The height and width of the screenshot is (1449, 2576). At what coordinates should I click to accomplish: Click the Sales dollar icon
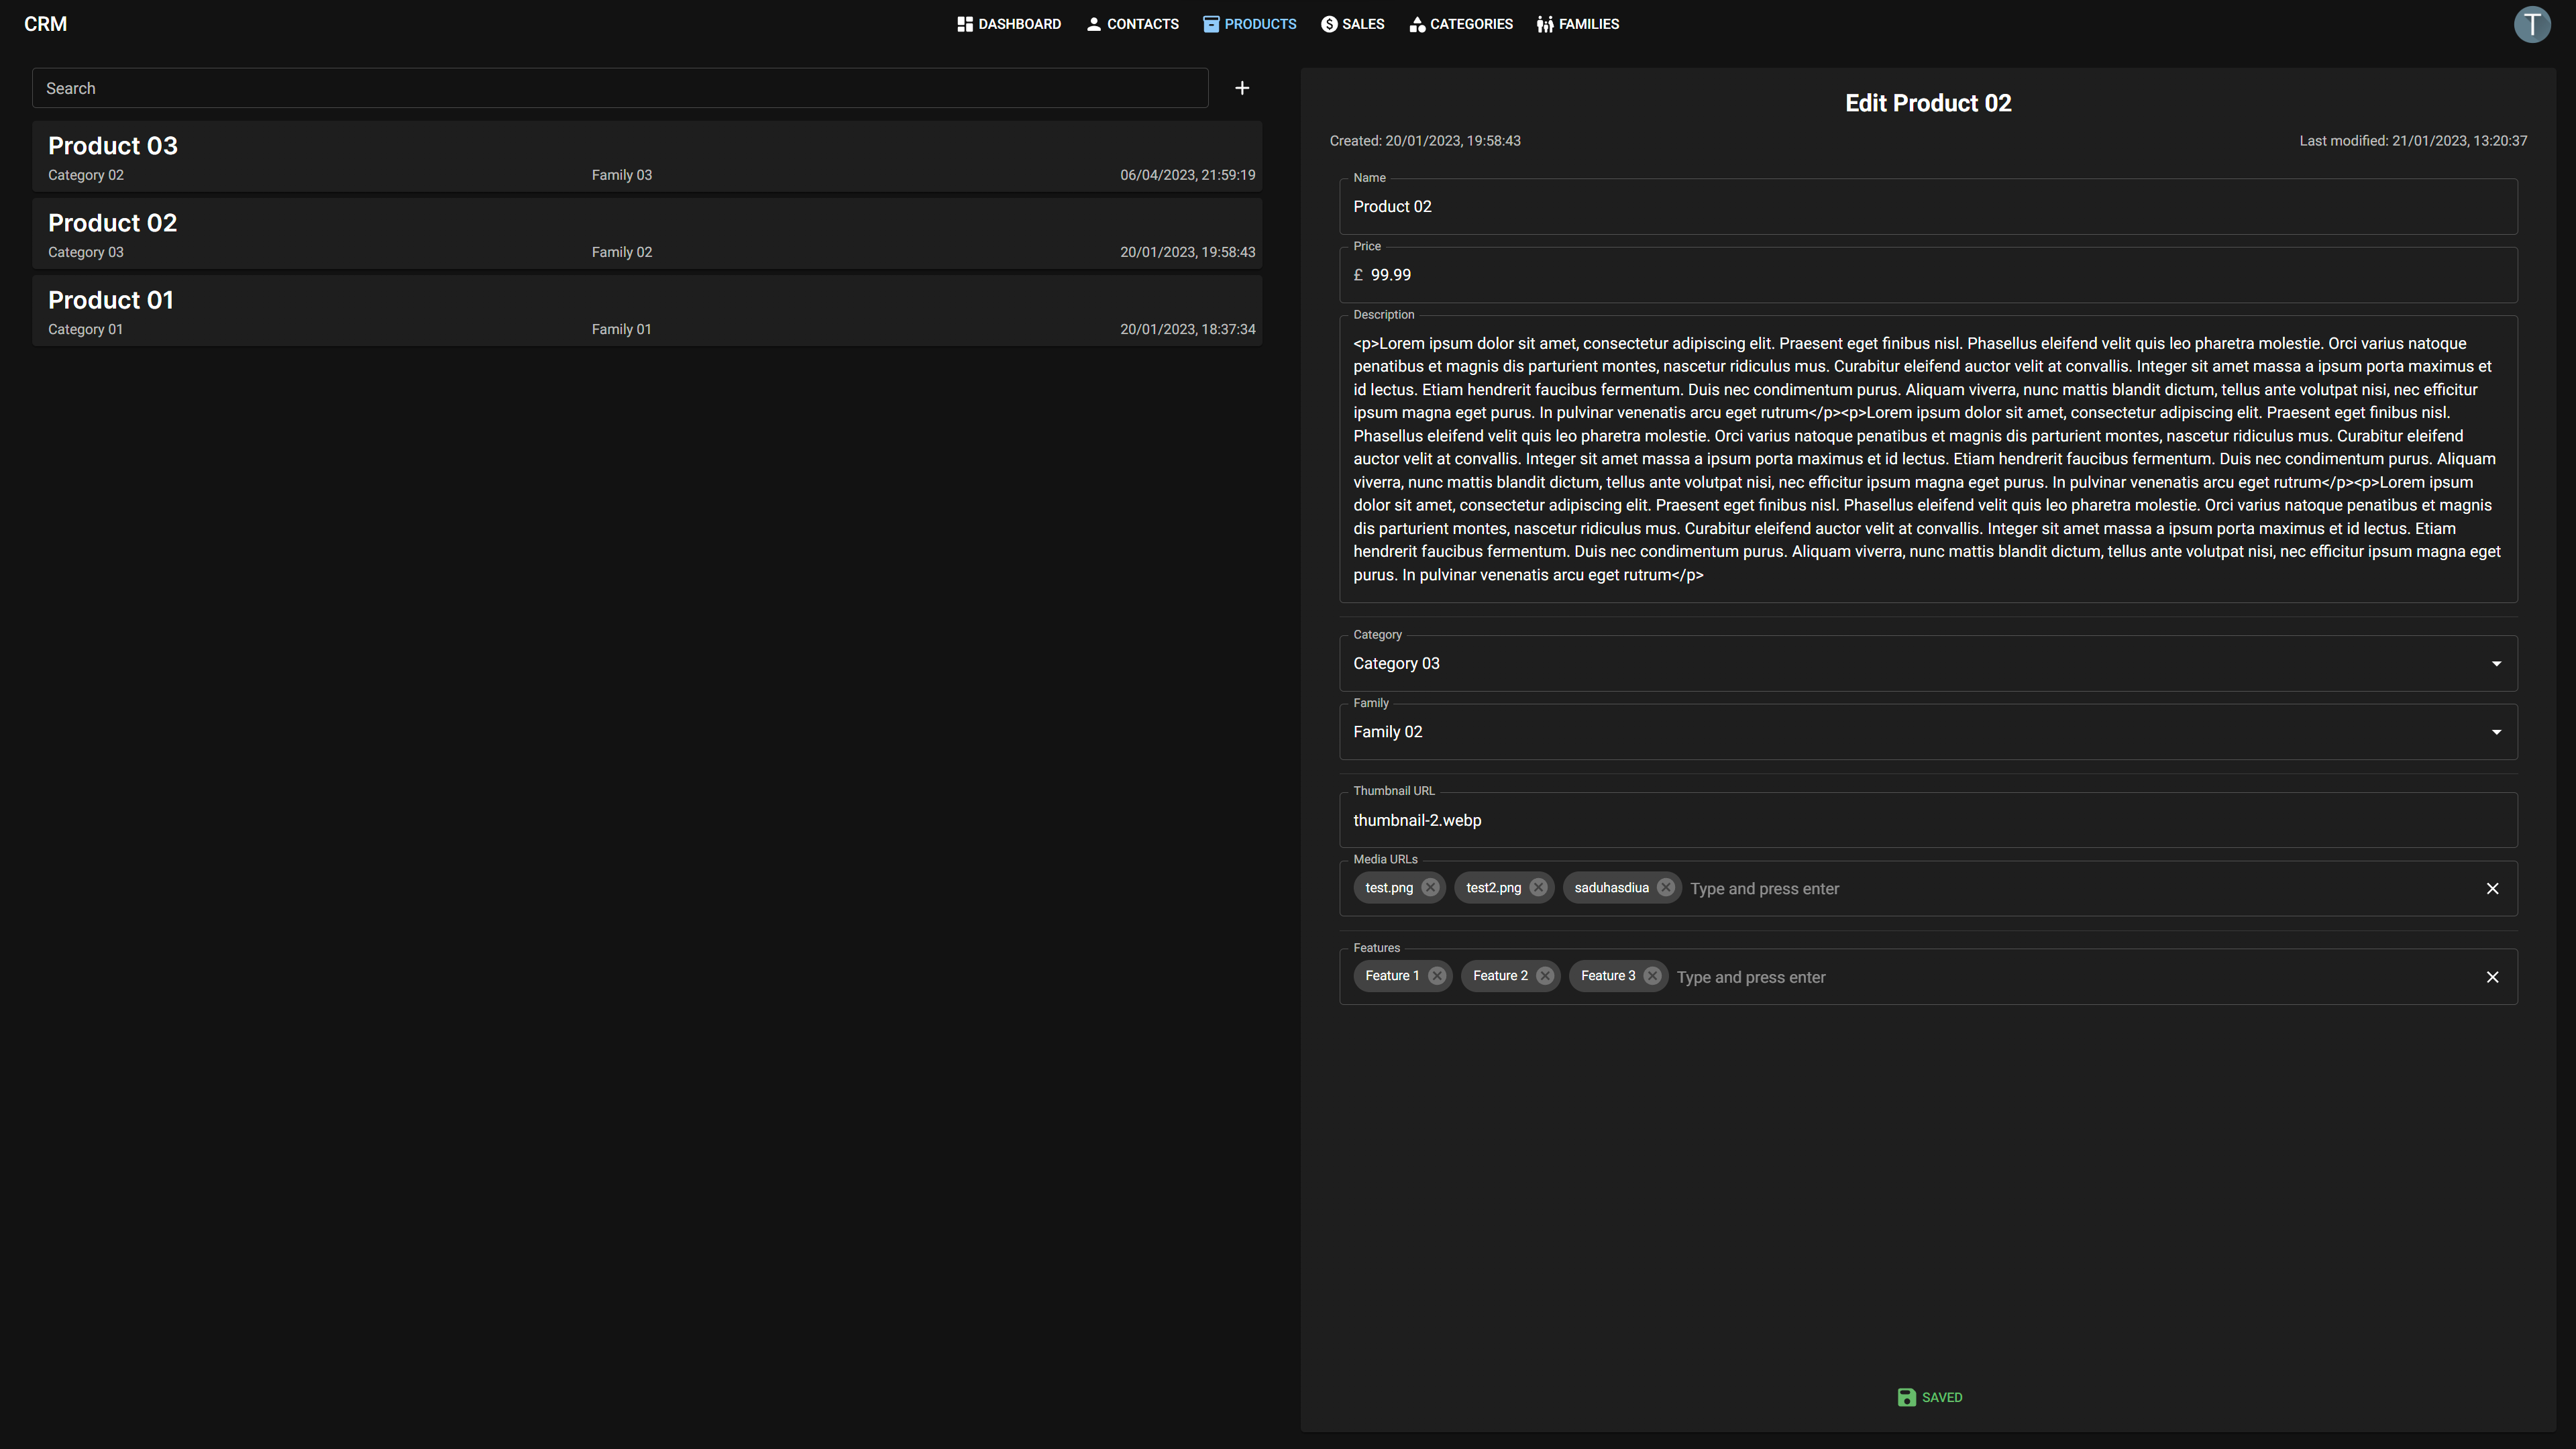1329,24
